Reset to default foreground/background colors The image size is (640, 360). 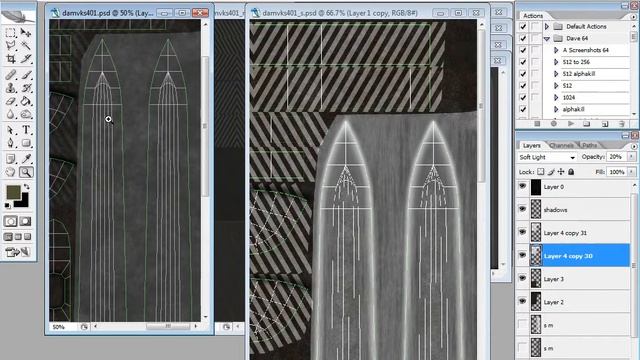pos(8,205)
